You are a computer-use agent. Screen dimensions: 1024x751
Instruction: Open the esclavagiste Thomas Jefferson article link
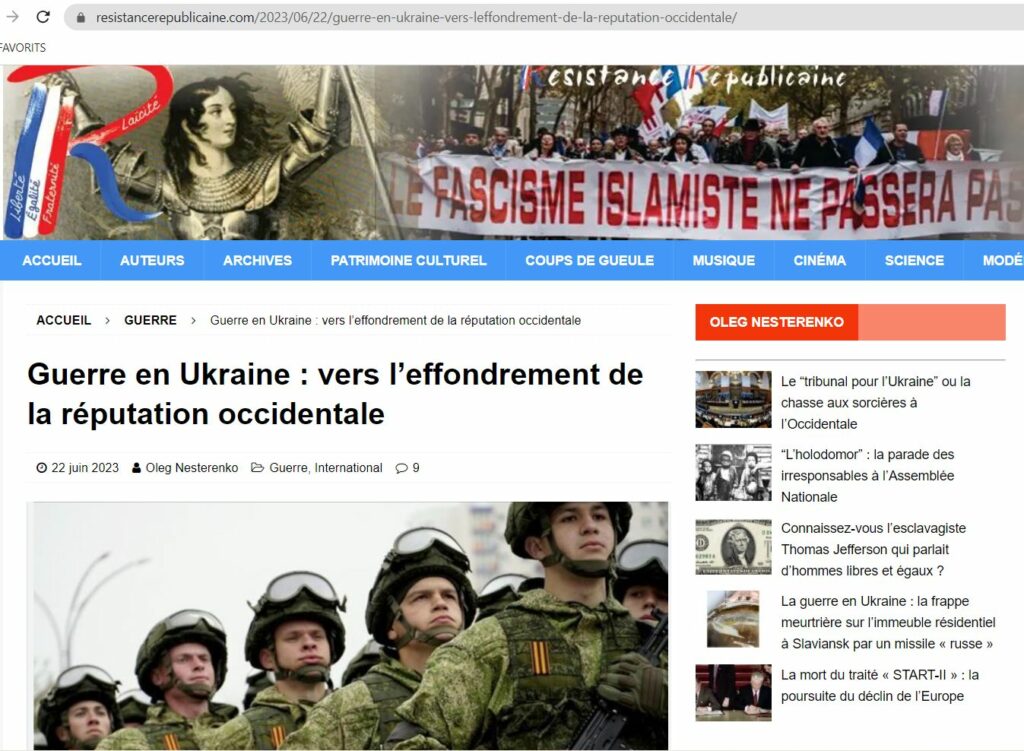point(873,549)
